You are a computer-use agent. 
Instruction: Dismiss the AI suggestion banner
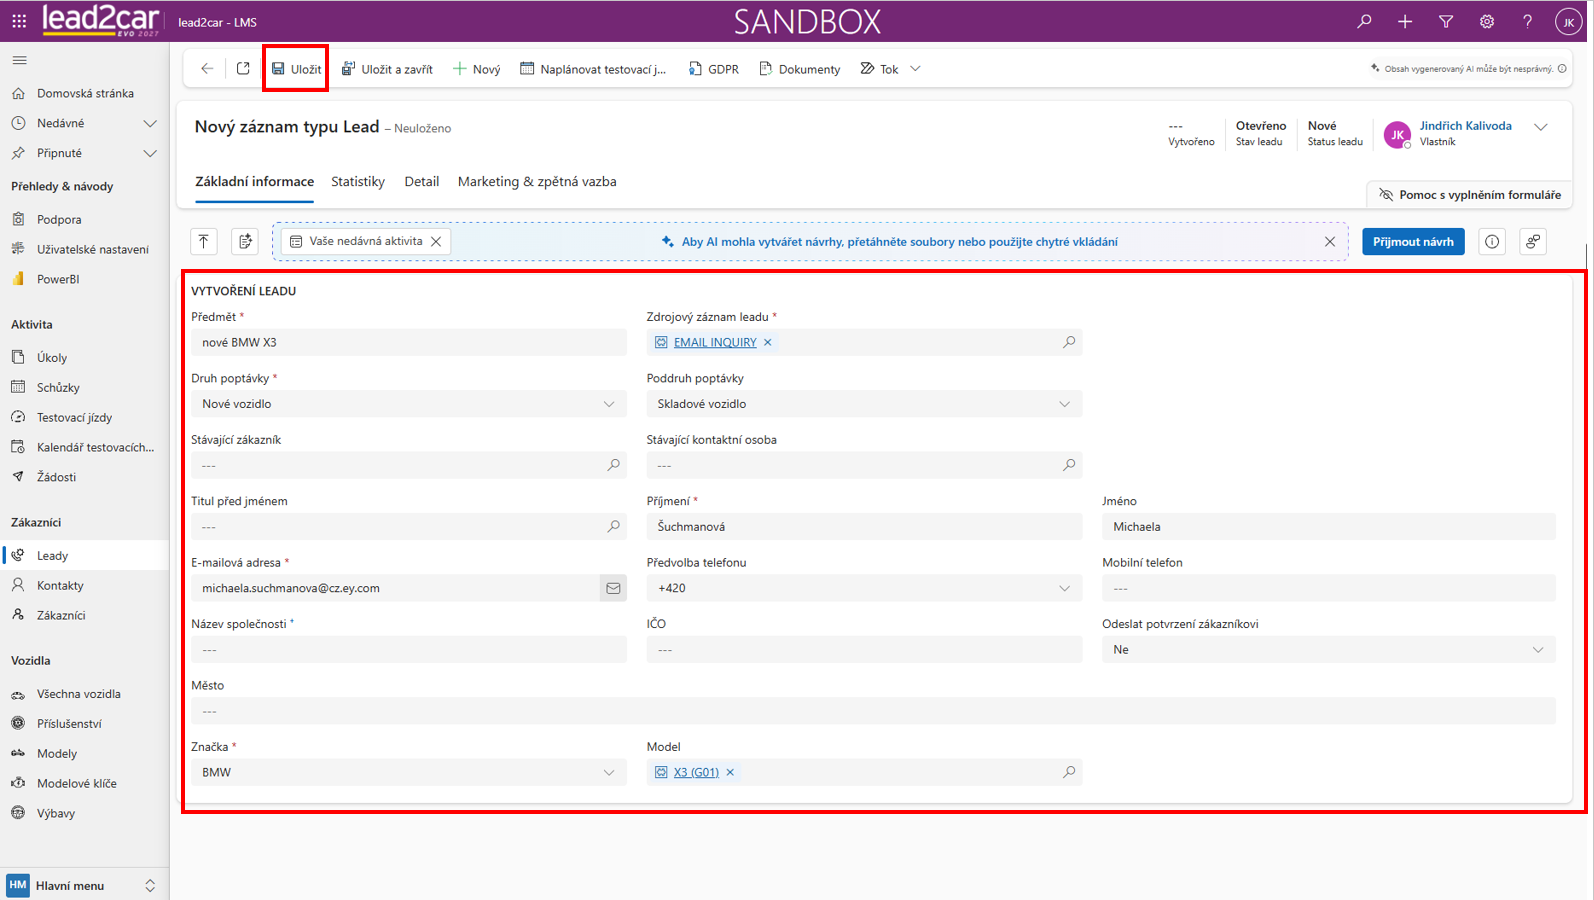click(x=1330, y=242)
